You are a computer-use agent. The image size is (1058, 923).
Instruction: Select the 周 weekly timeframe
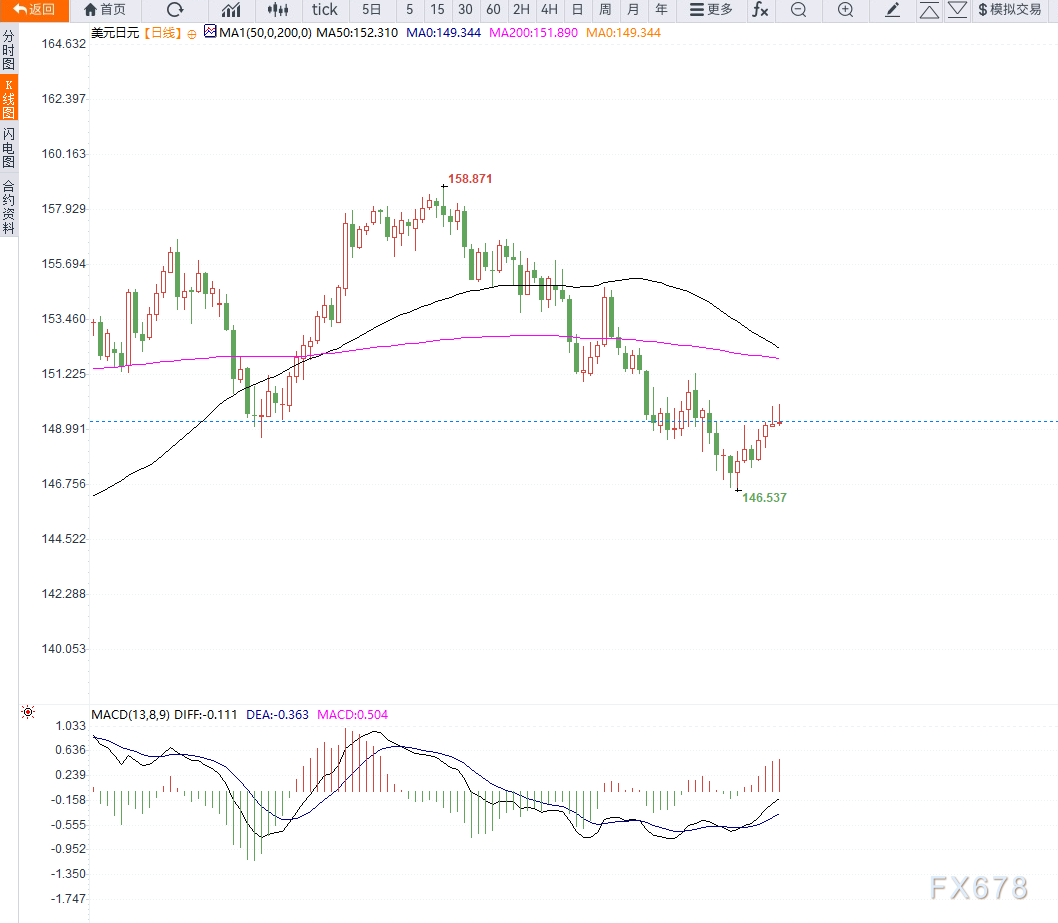pos(605,9)
